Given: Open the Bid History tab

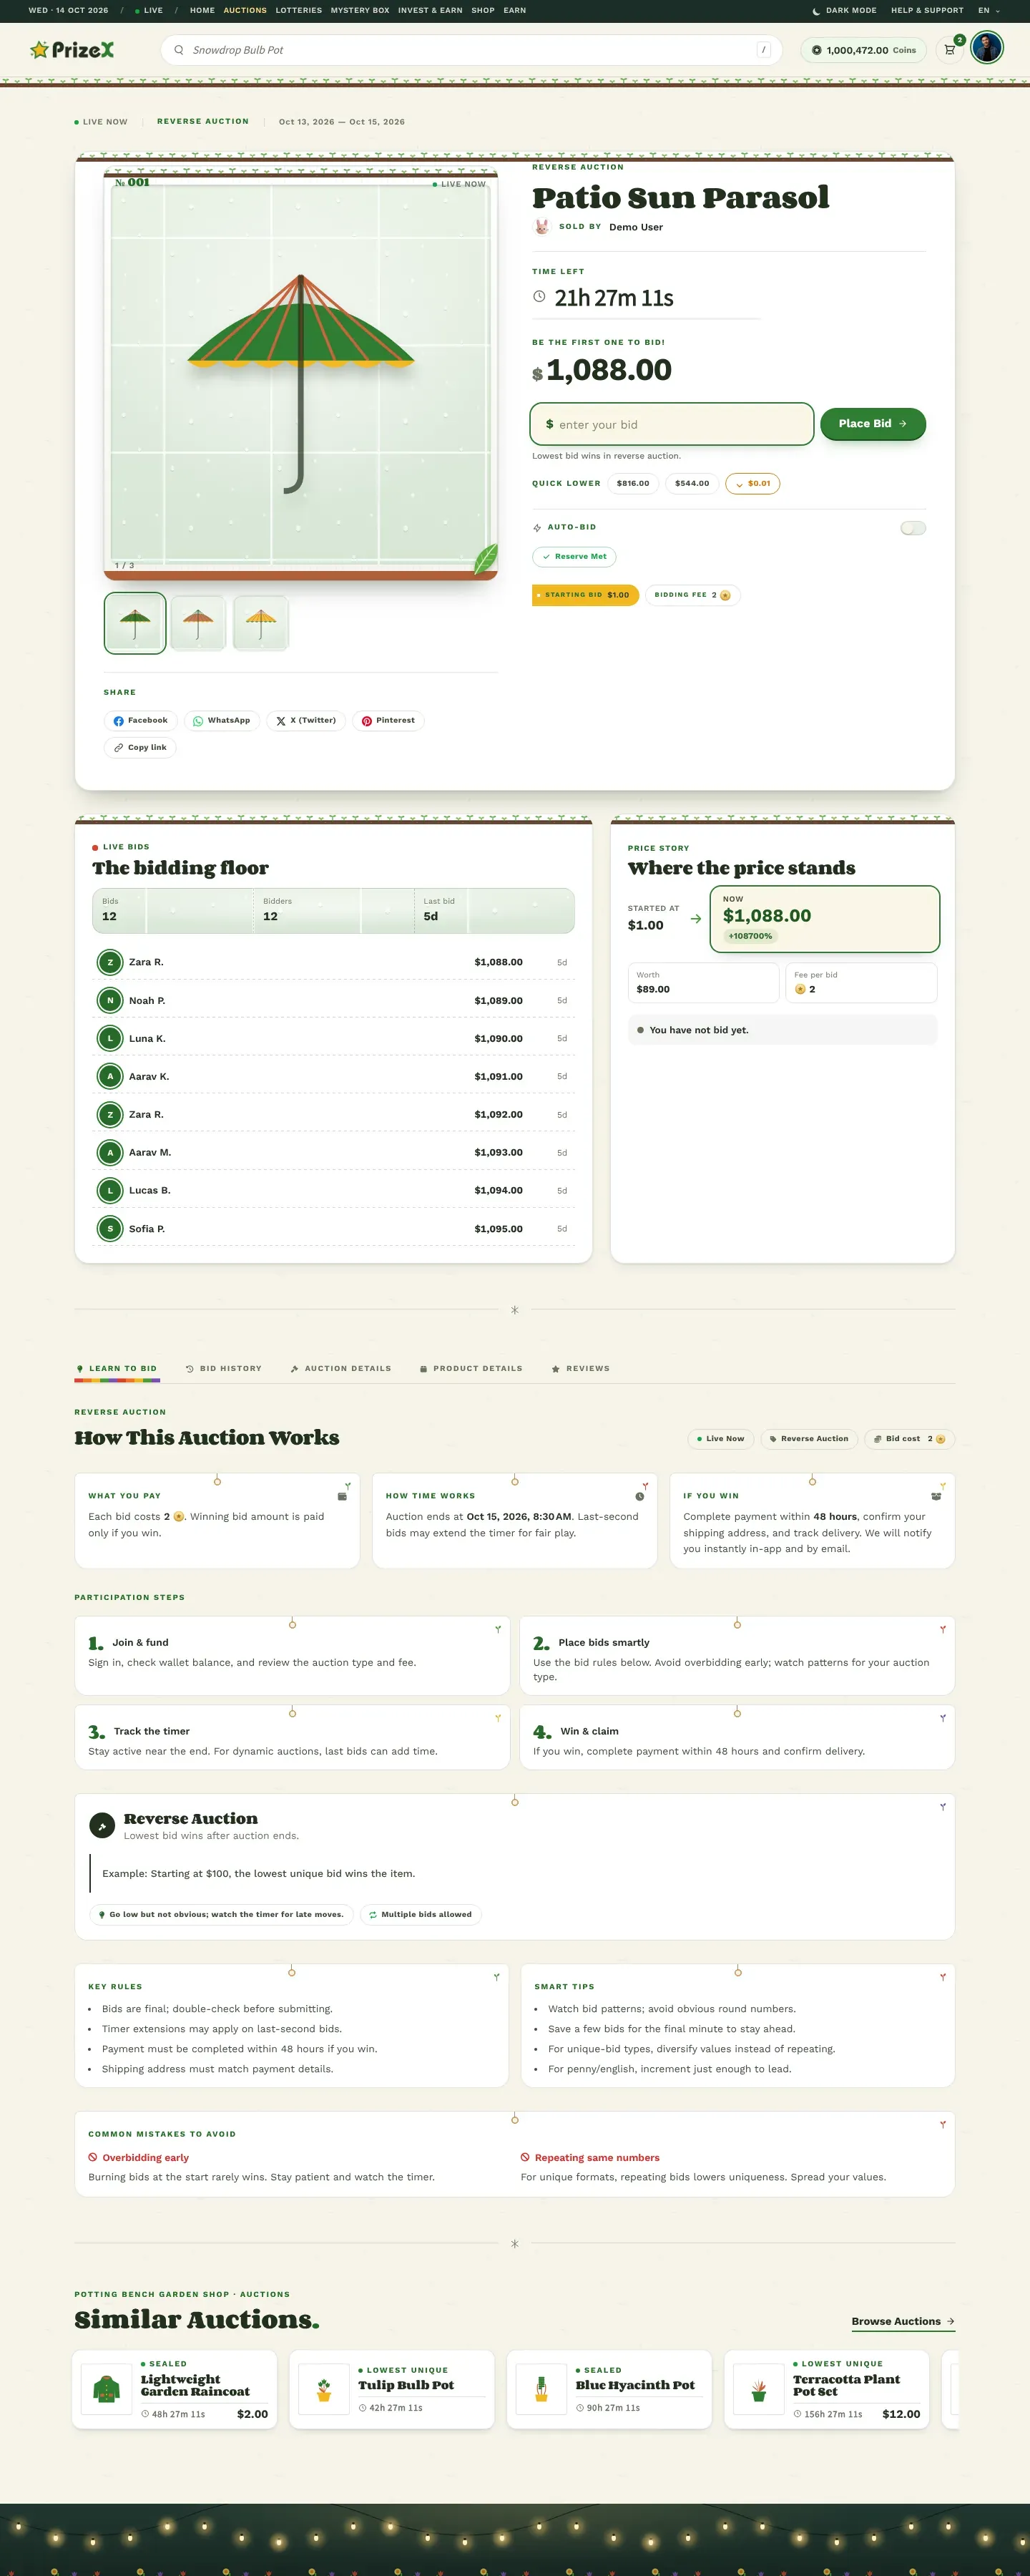Looking at the screenshot, I should pos(224,1368).
